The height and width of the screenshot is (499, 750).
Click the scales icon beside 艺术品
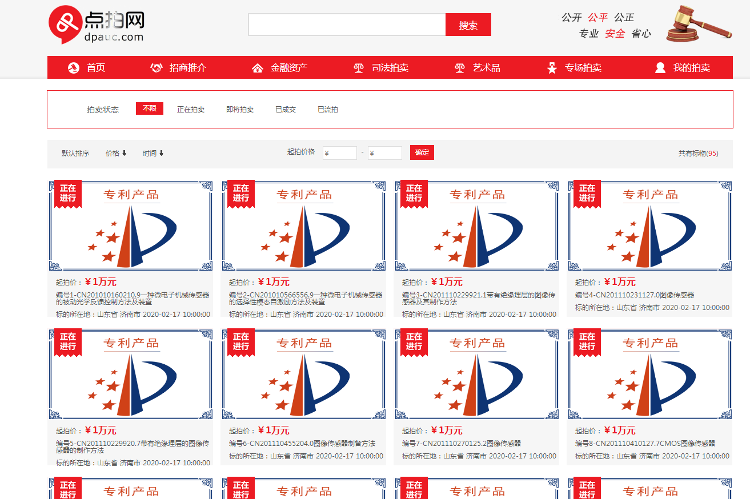pos(460,68)
